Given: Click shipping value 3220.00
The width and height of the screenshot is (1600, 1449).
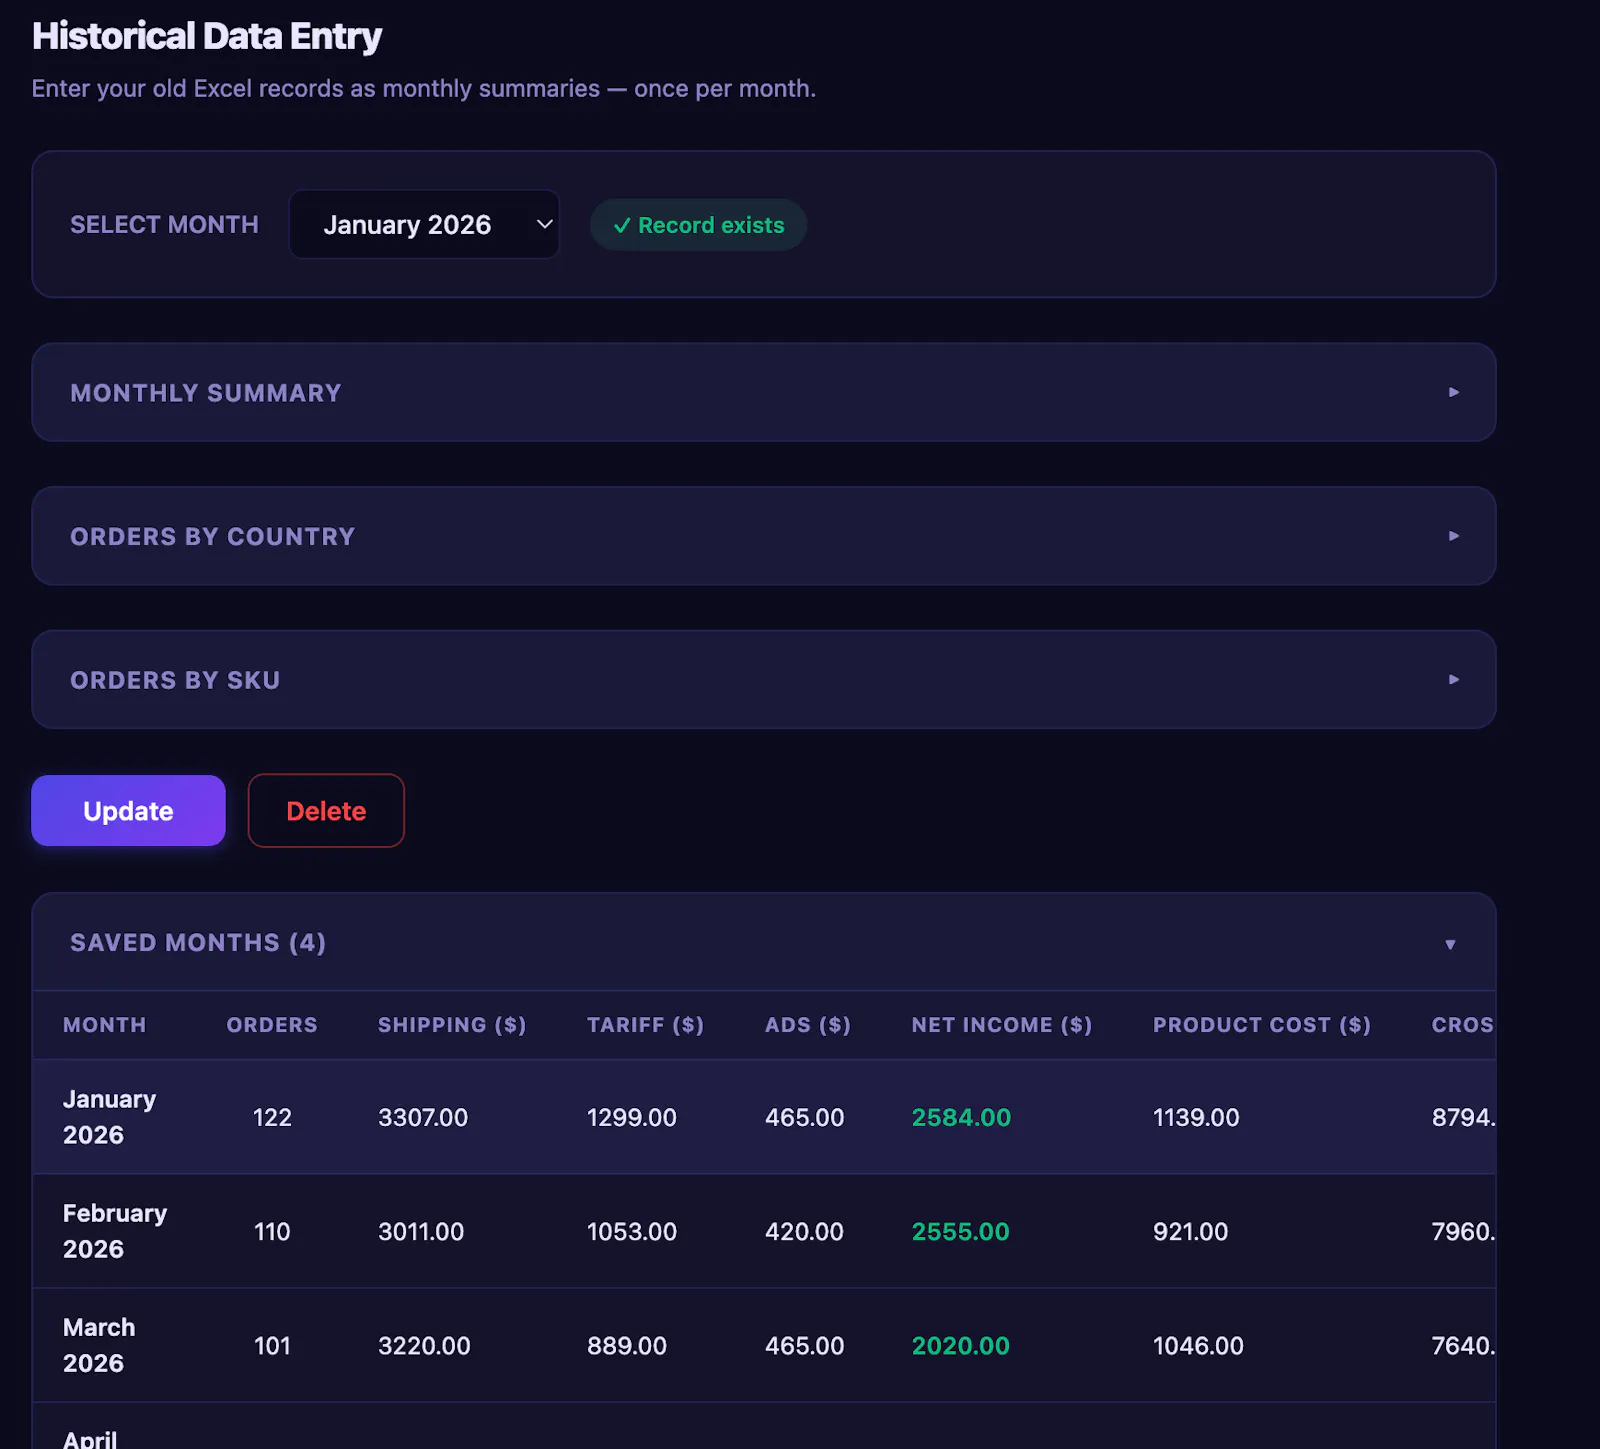Looking at the screenshot, I should 424,1345.
